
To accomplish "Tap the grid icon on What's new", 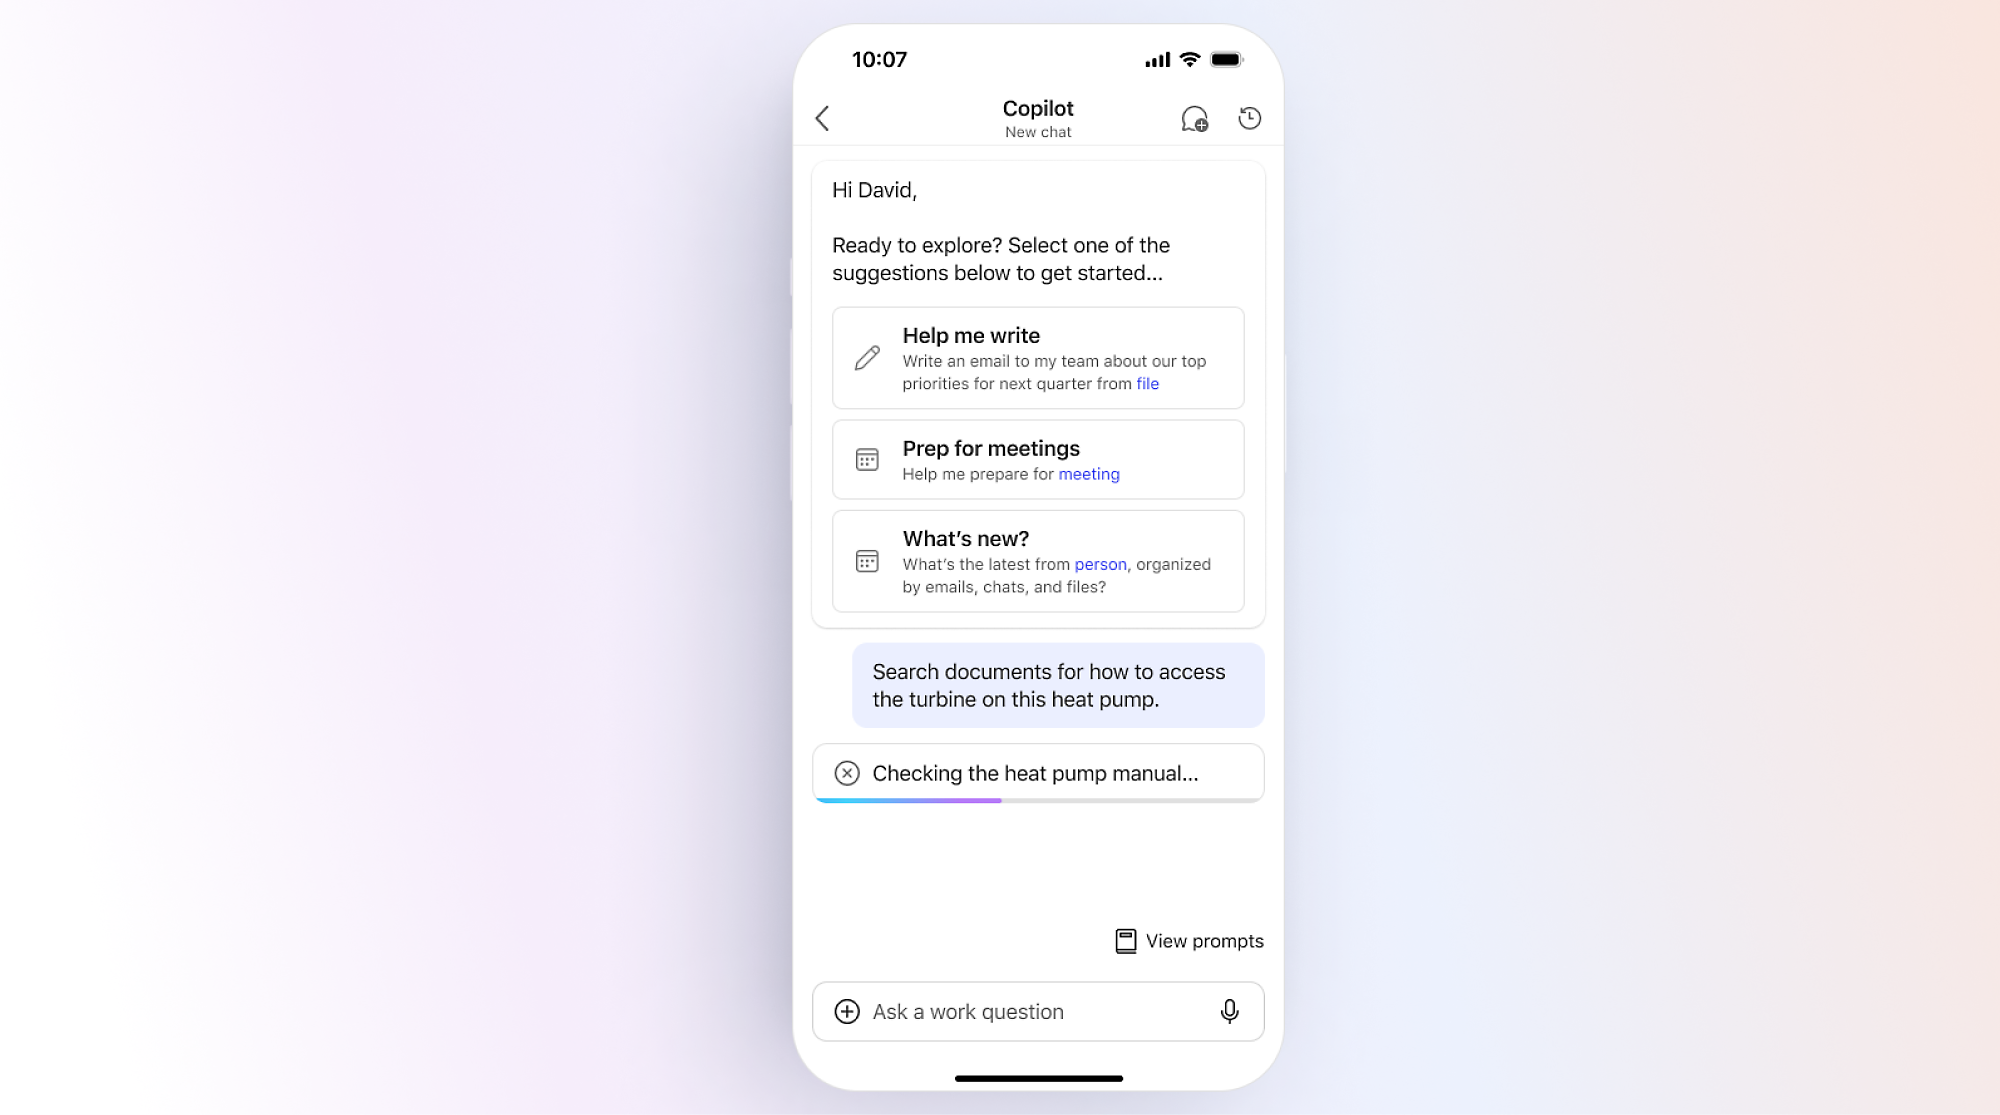I will (x=868, y=559).
